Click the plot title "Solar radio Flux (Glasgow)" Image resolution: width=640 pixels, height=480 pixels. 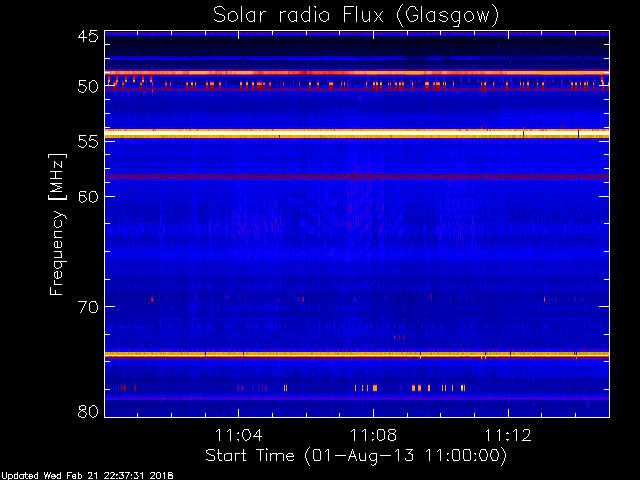[x=356, y=16]
